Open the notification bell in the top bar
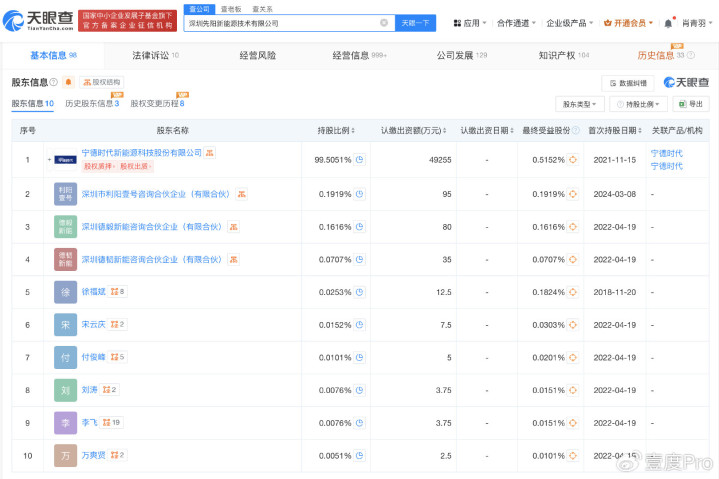The image size is (719, 479). click(669, 23)
